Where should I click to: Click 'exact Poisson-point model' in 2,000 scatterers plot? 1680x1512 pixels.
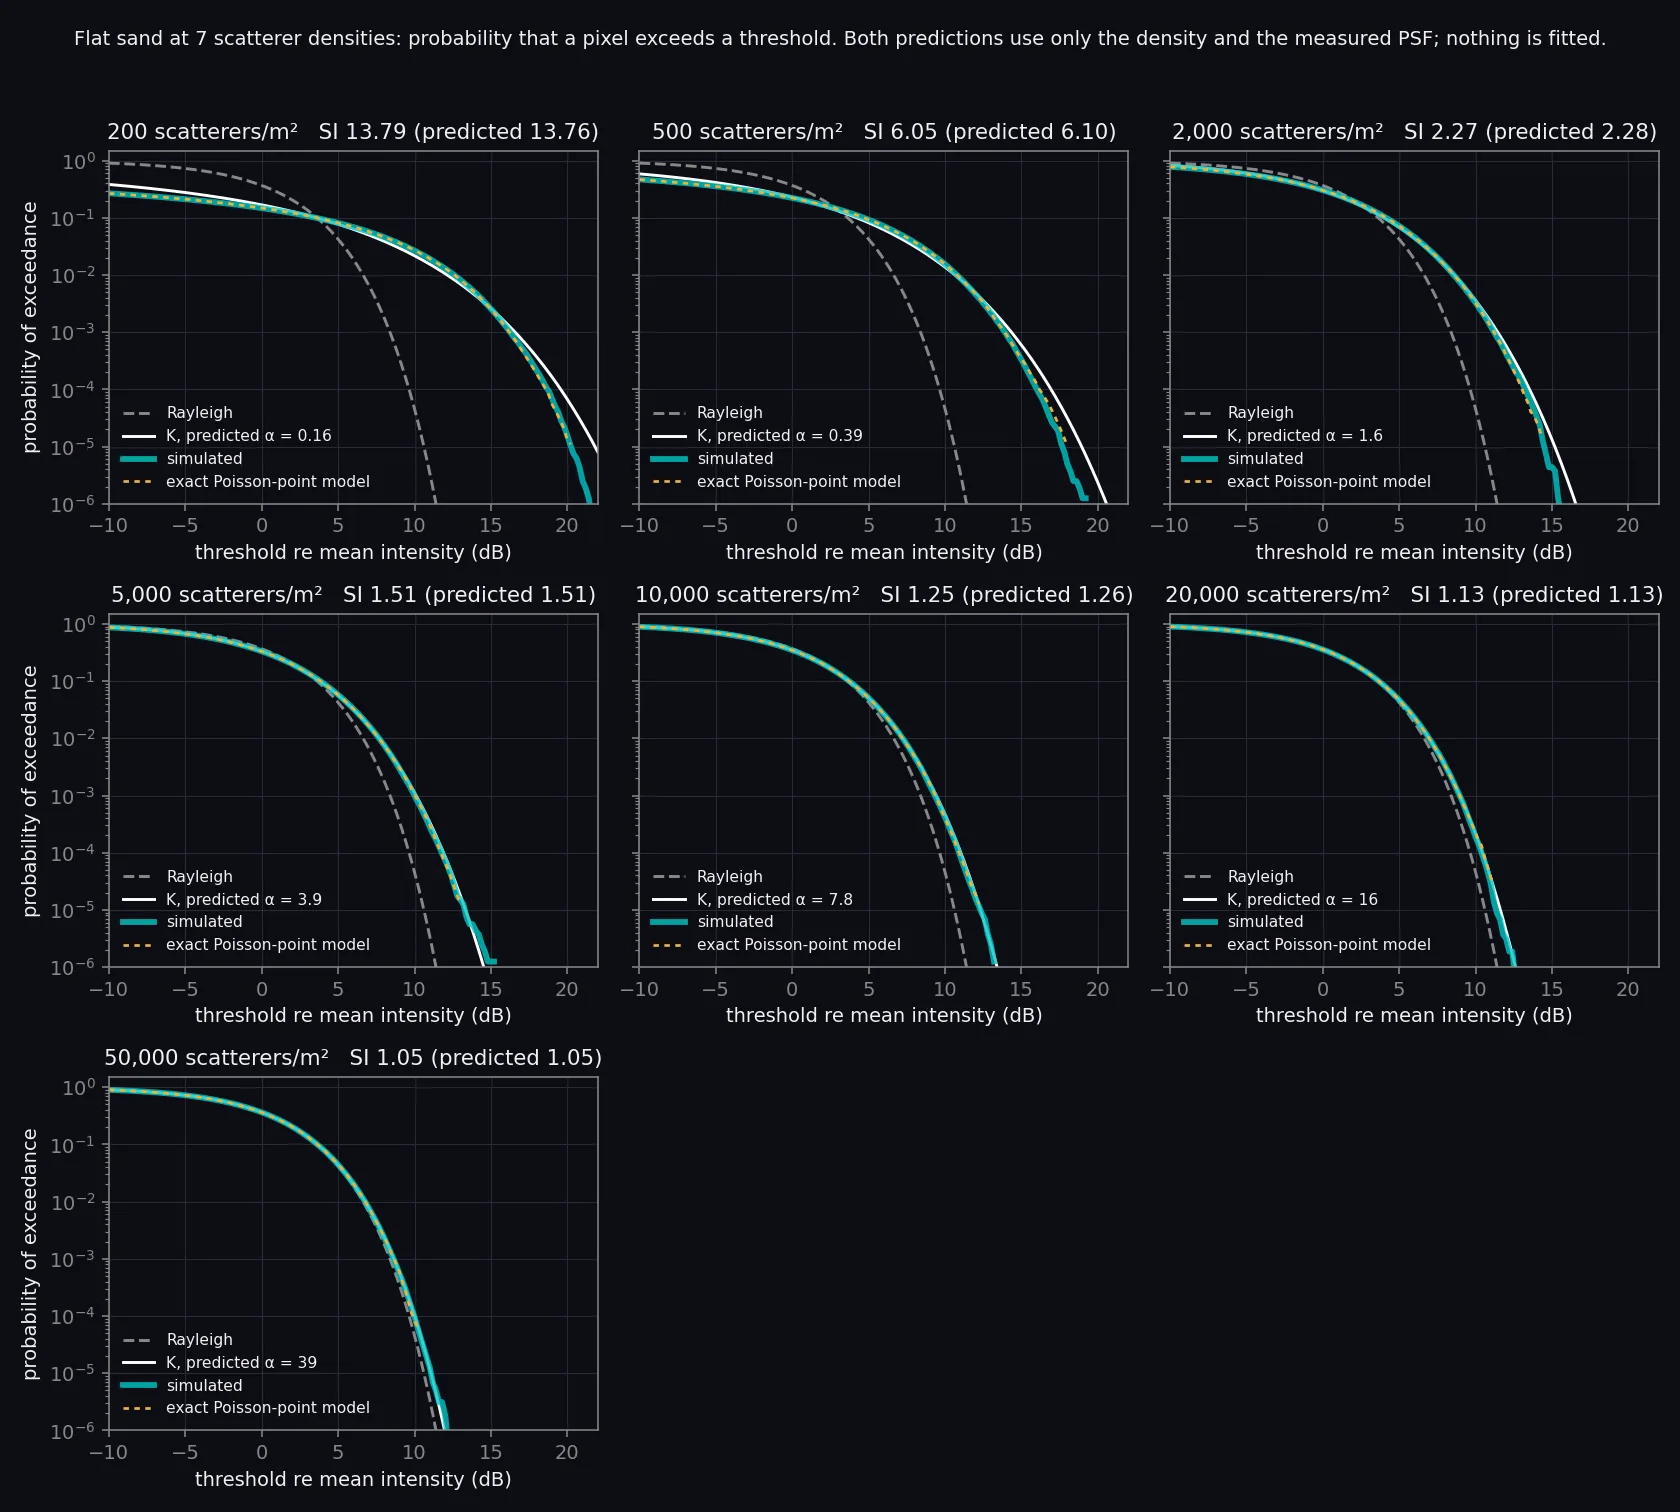tap(1329, 482)
